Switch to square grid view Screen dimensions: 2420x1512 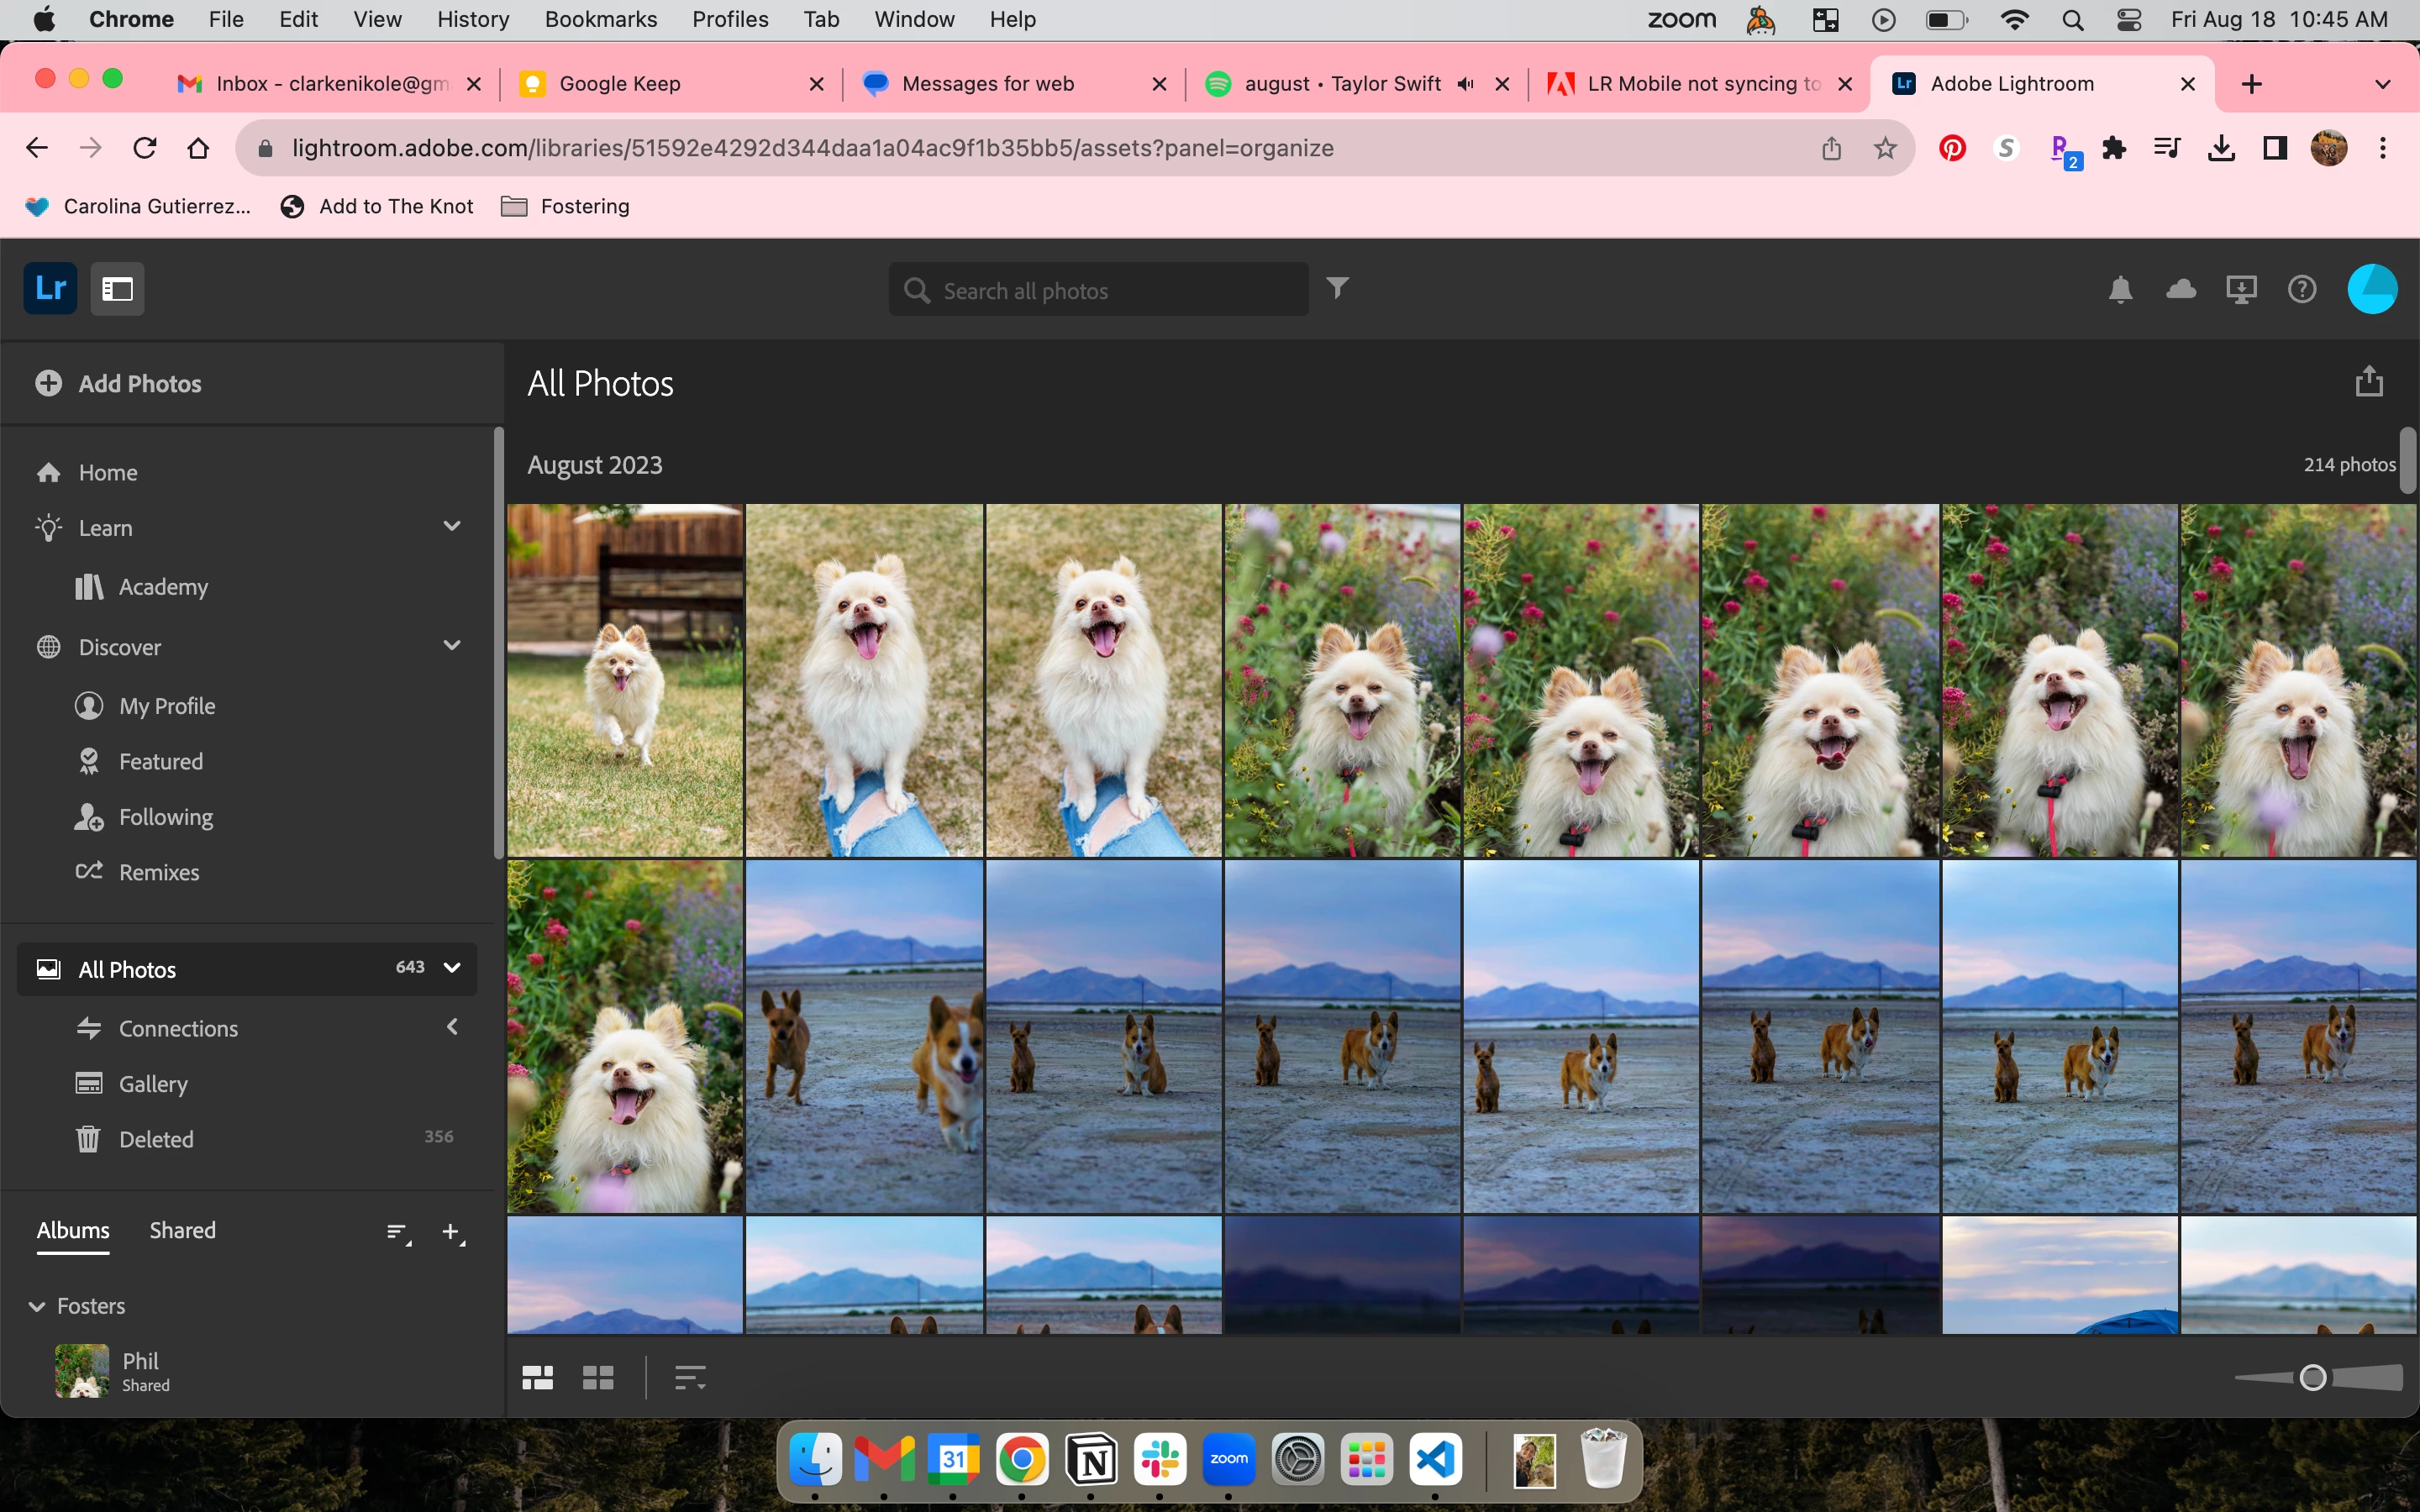click(598, 1378)
